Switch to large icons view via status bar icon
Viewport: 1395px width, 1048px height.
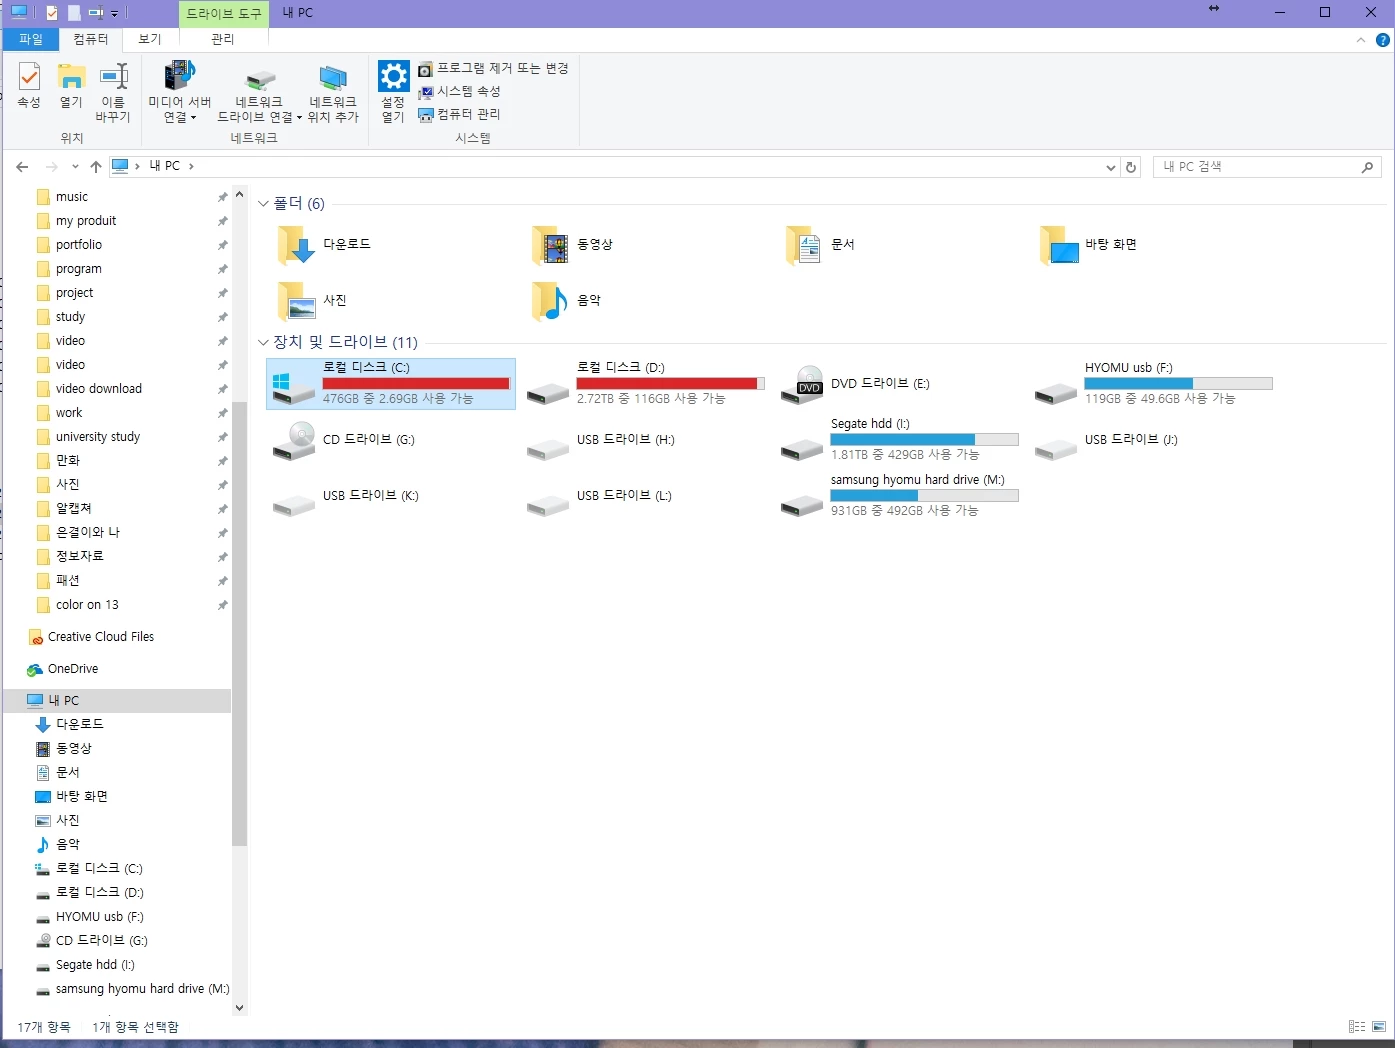1379,1027
